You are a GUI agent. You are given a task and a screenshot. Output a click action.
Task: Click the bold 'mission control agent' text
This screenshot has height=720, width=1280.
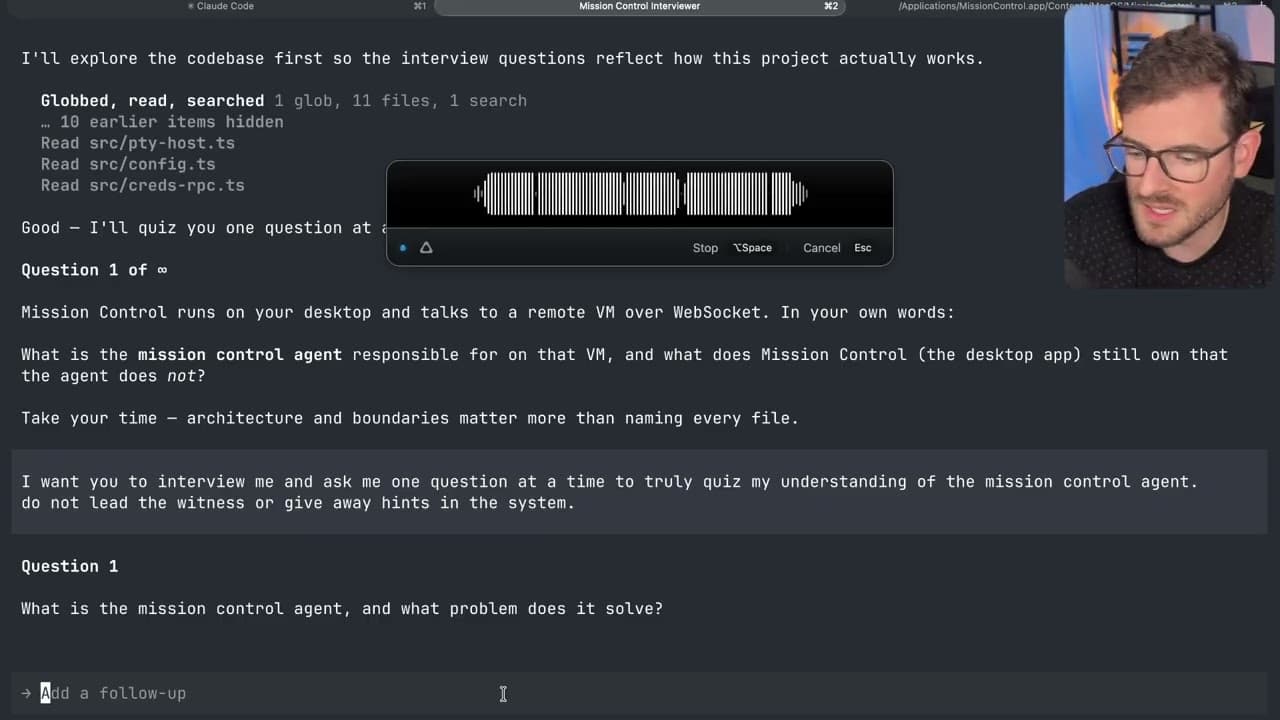tap(240, 355)
